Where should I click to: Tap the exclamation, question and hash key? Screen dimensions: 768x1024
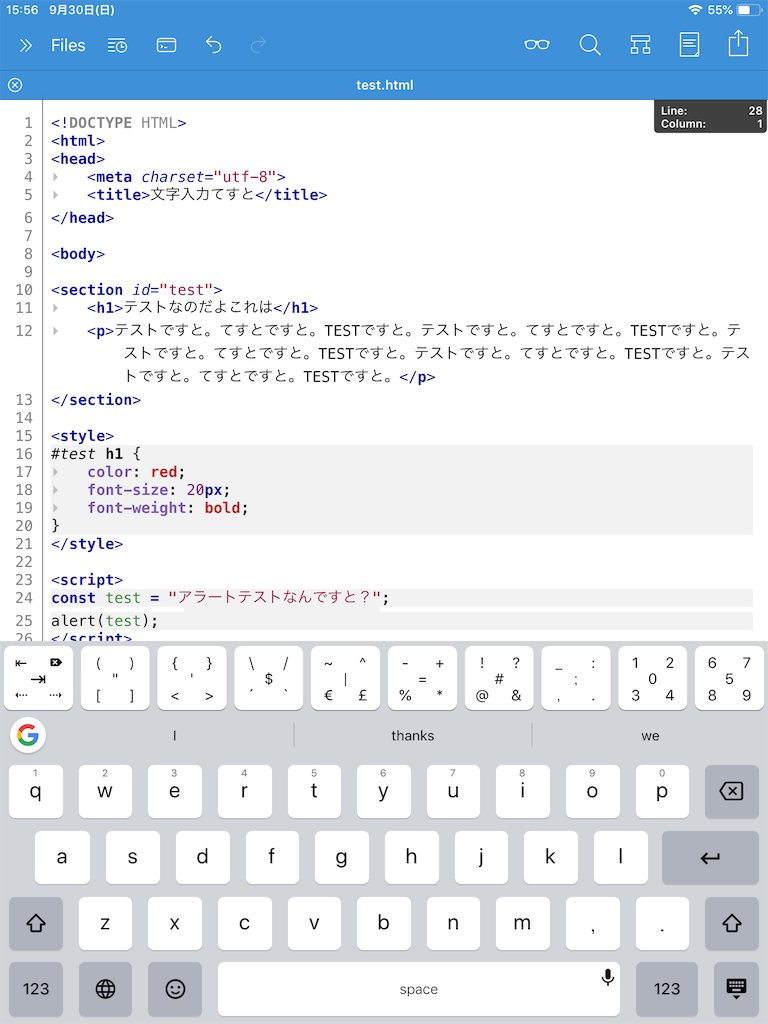499,678
